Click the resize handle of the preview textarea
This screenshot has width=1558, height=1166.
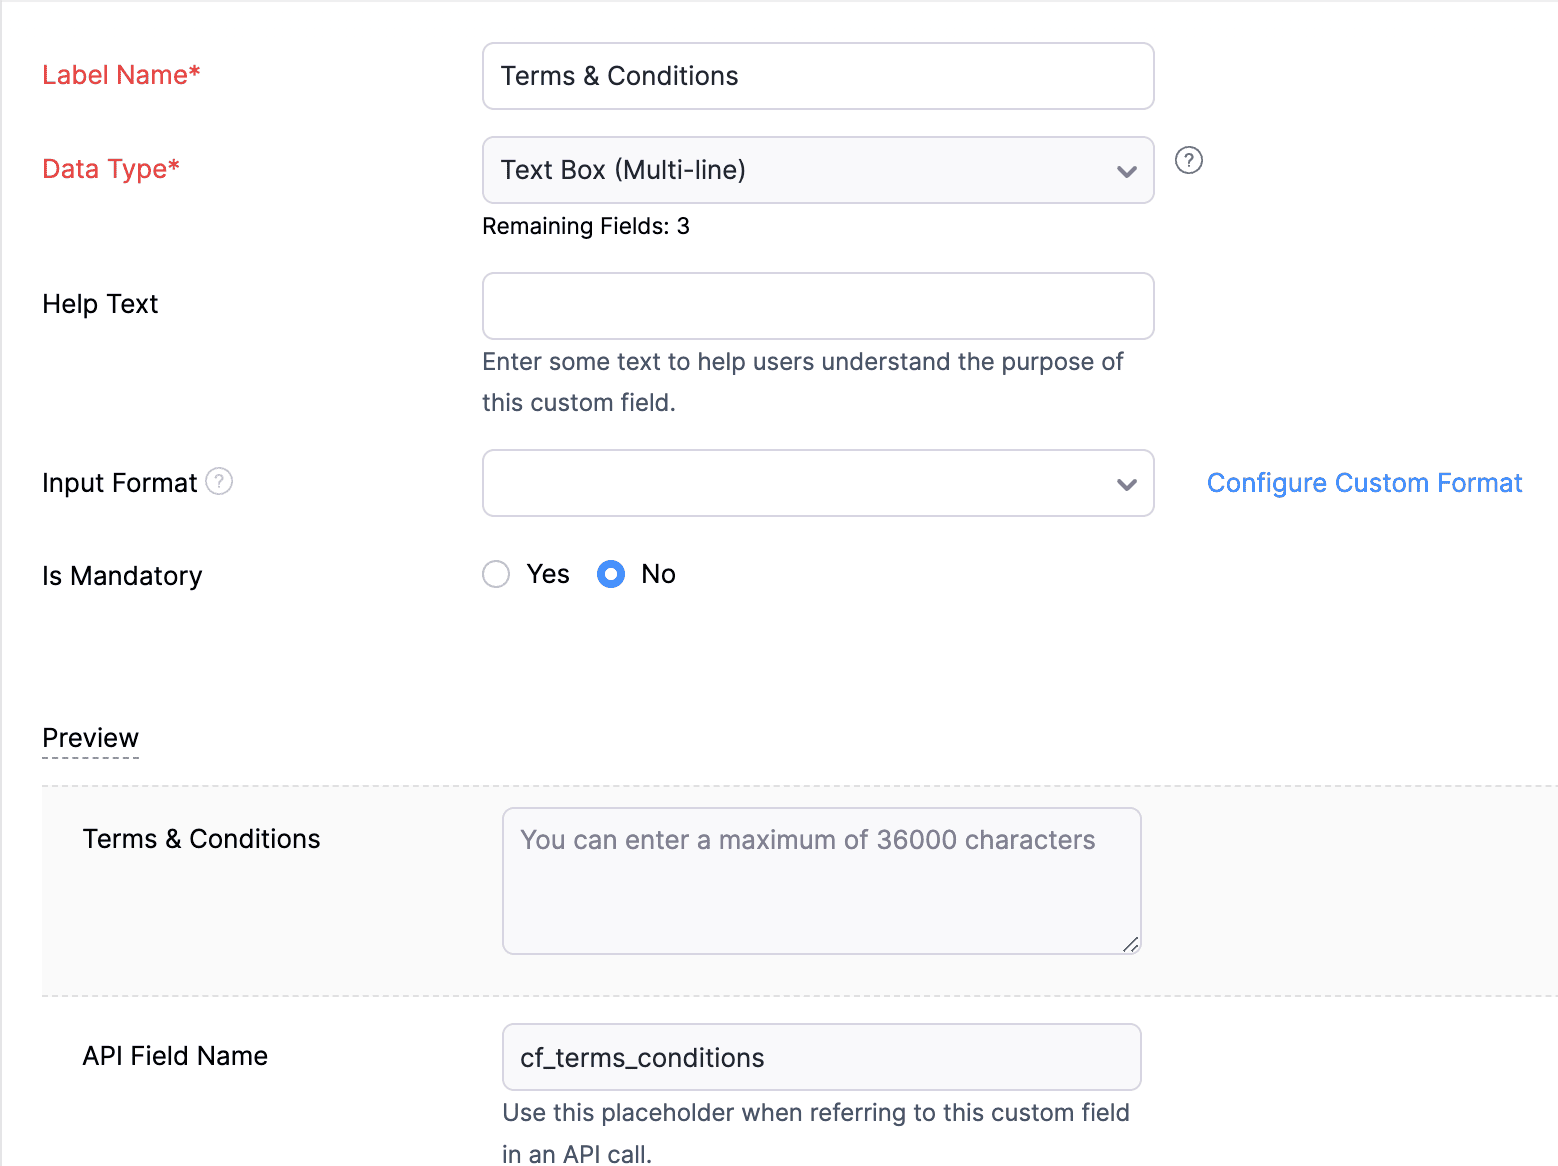pyautogui.click(x=1130, y=944)
